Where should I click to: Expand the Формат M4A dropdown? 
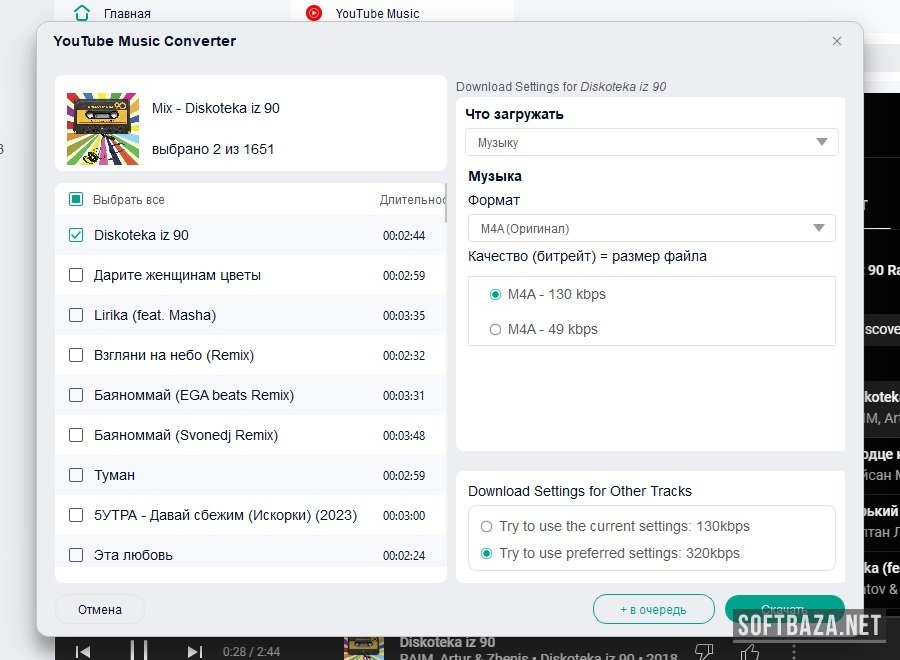pyautogui.click(x=651, y=228)
